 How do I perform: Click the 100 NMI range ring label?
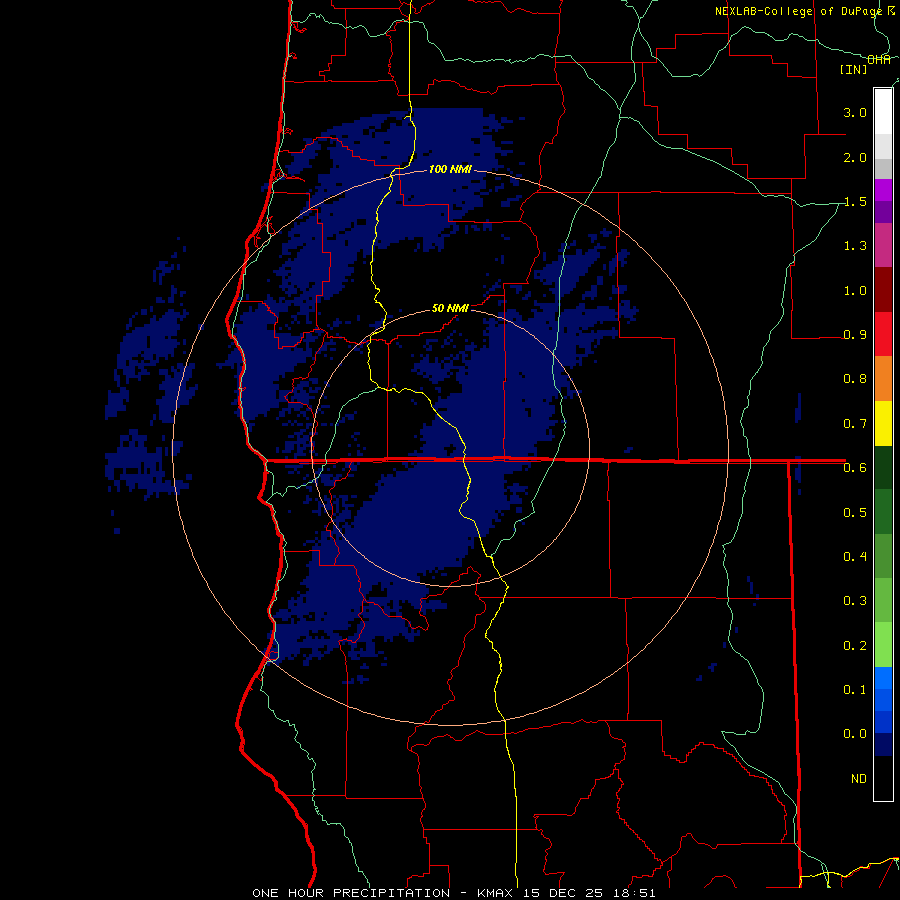coord(450,169)
